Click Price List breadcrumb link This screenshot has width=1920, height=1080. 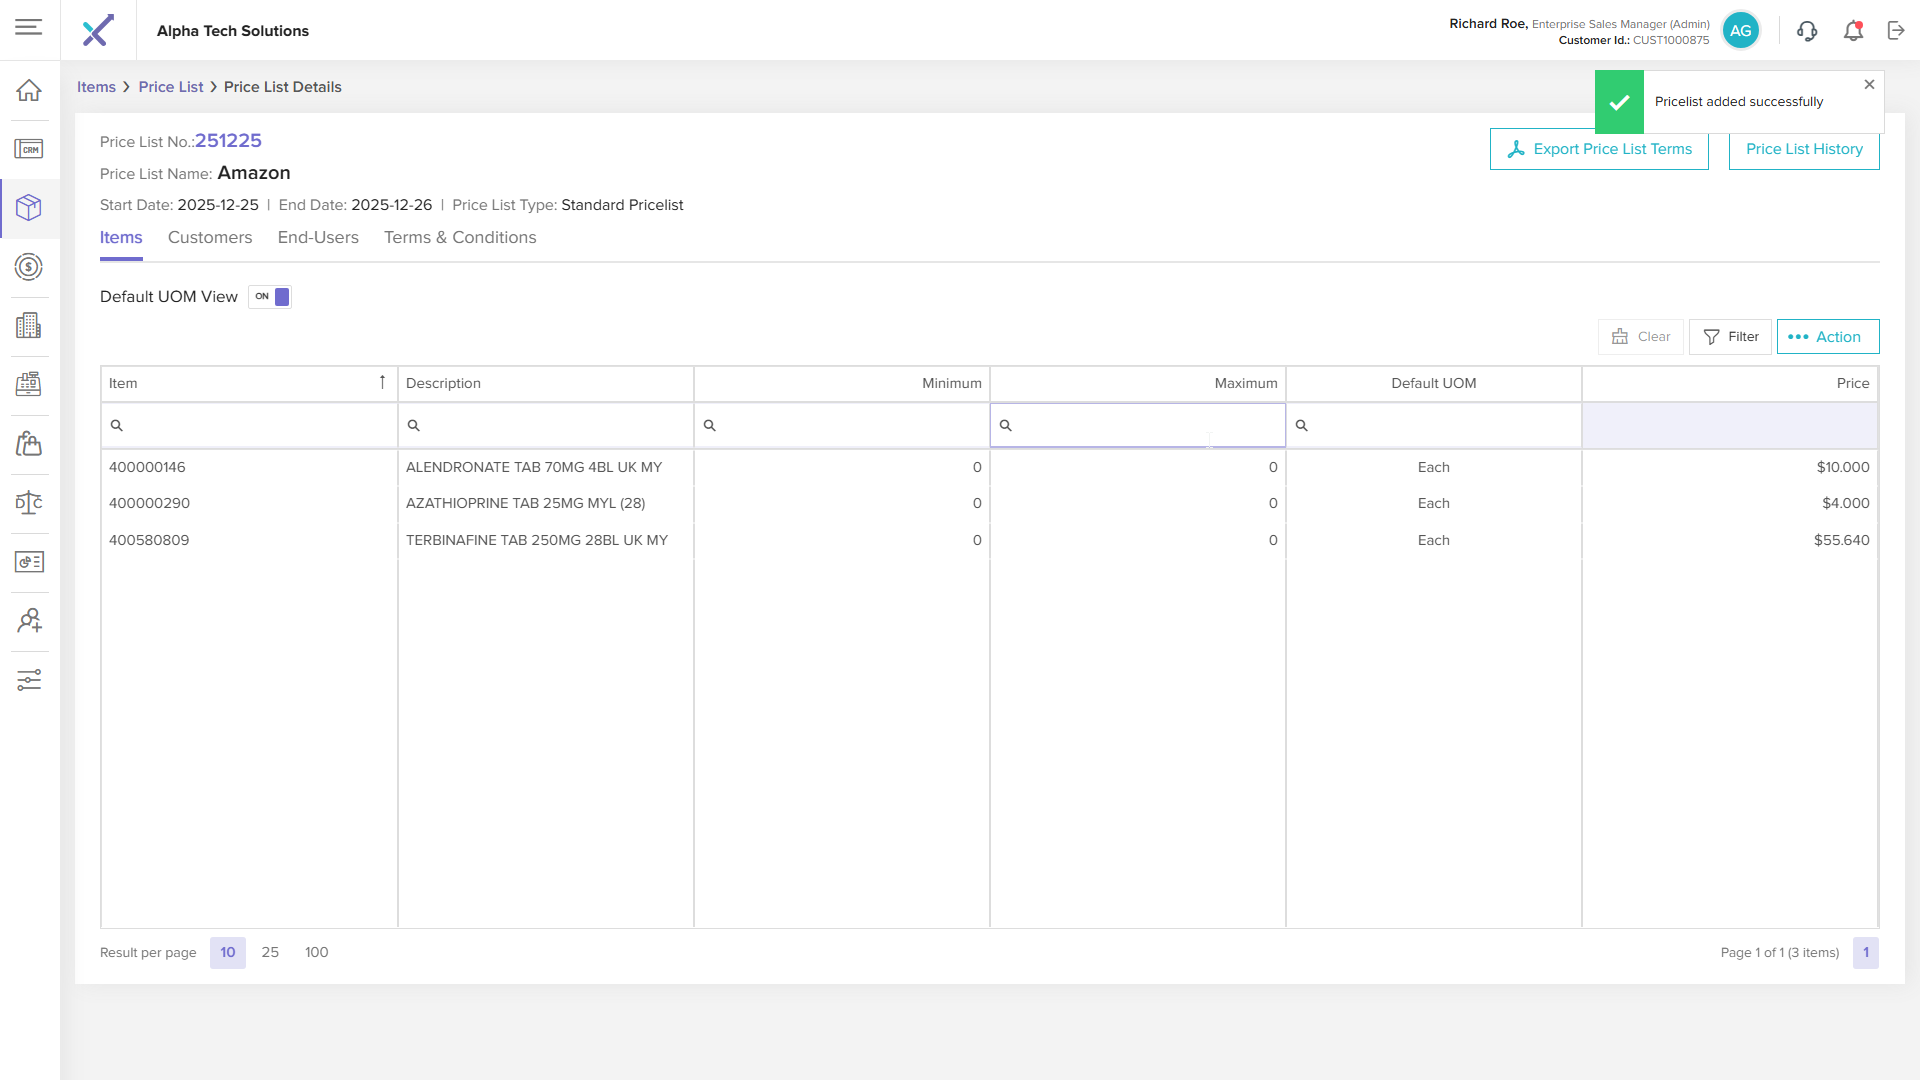pos(171,87)
